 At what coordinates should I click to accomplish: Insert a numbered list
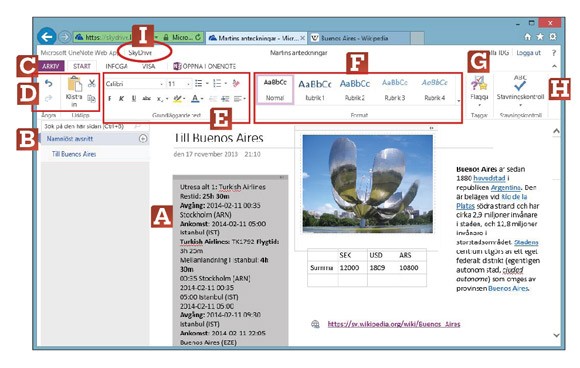tap(217, 84)
